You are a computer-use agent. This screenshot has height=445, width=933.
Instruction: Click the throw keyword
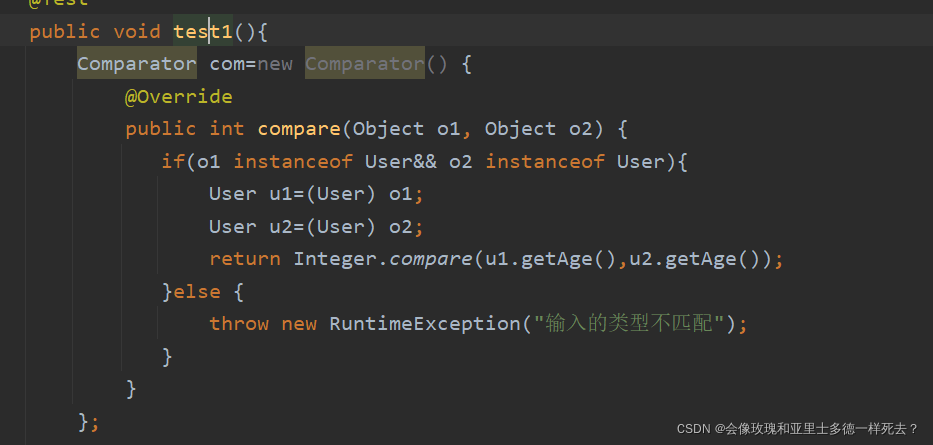click(239, 324)
